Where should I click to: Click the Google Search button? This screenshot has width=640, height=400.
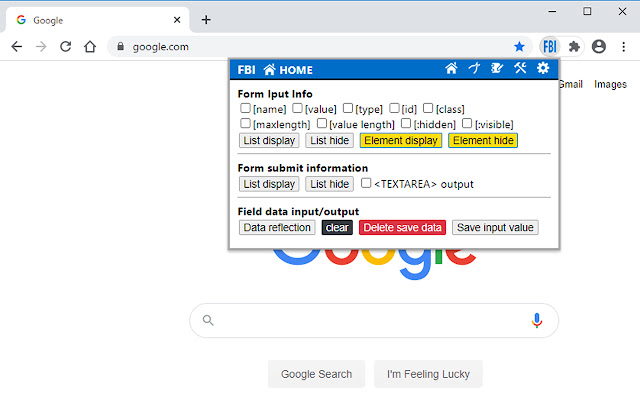click(316, 374)
